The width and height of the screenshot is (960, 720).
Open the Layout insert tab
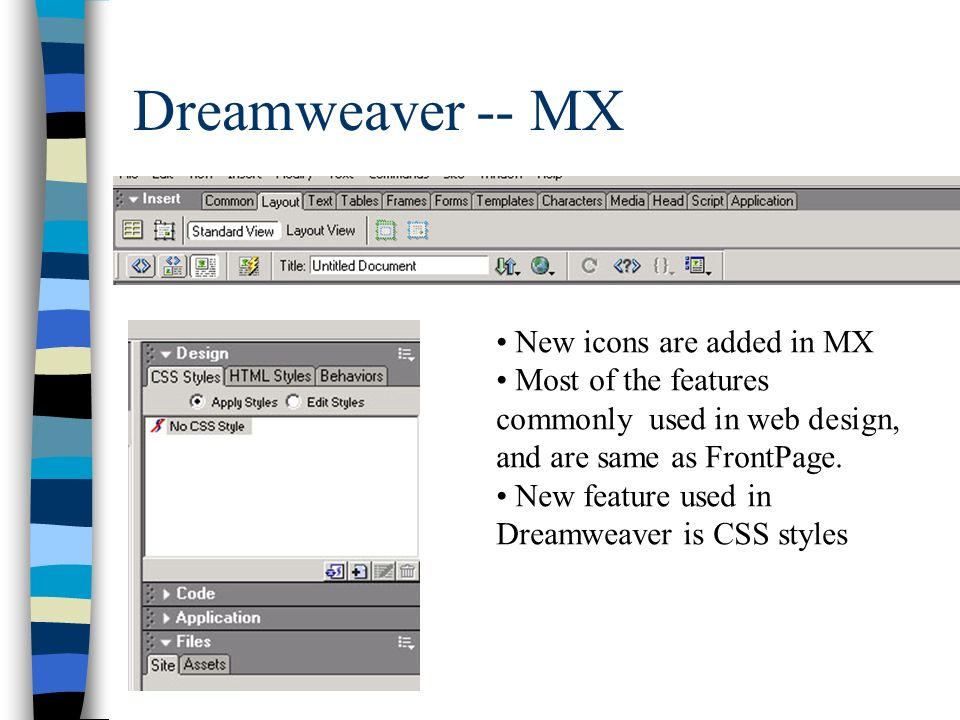pos(280,201)
